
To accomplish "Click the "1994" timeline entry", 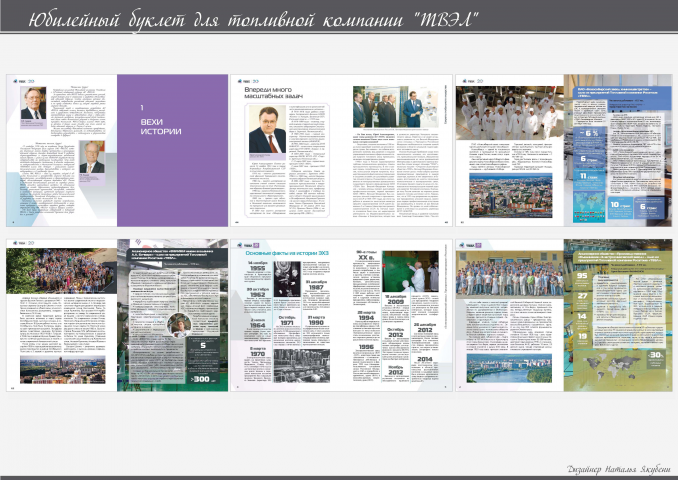I will (366, 317).
